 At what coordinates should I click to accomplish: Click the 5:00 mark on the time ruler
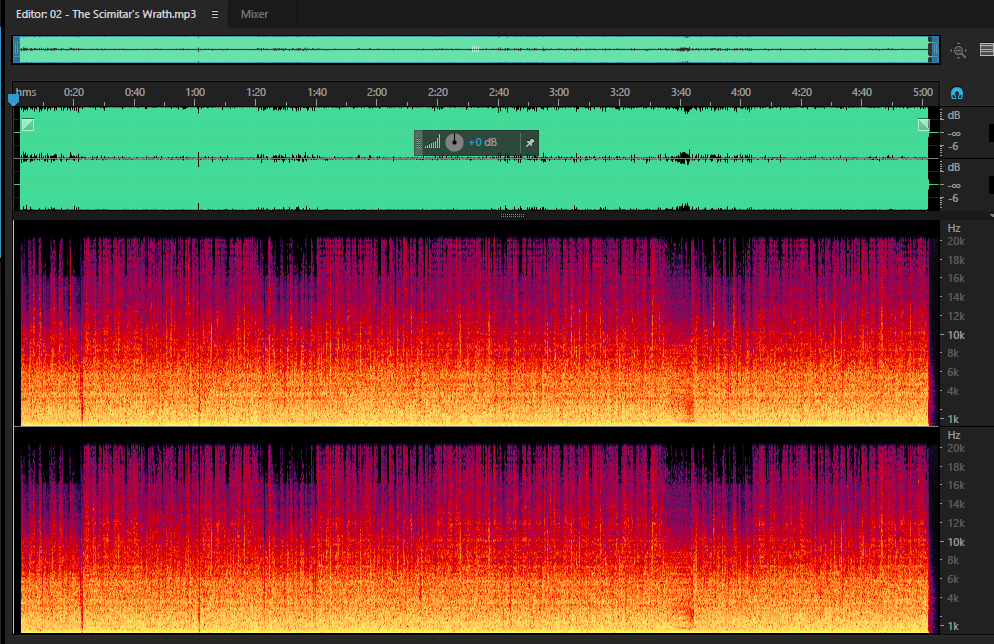click(x=922, y=93)
